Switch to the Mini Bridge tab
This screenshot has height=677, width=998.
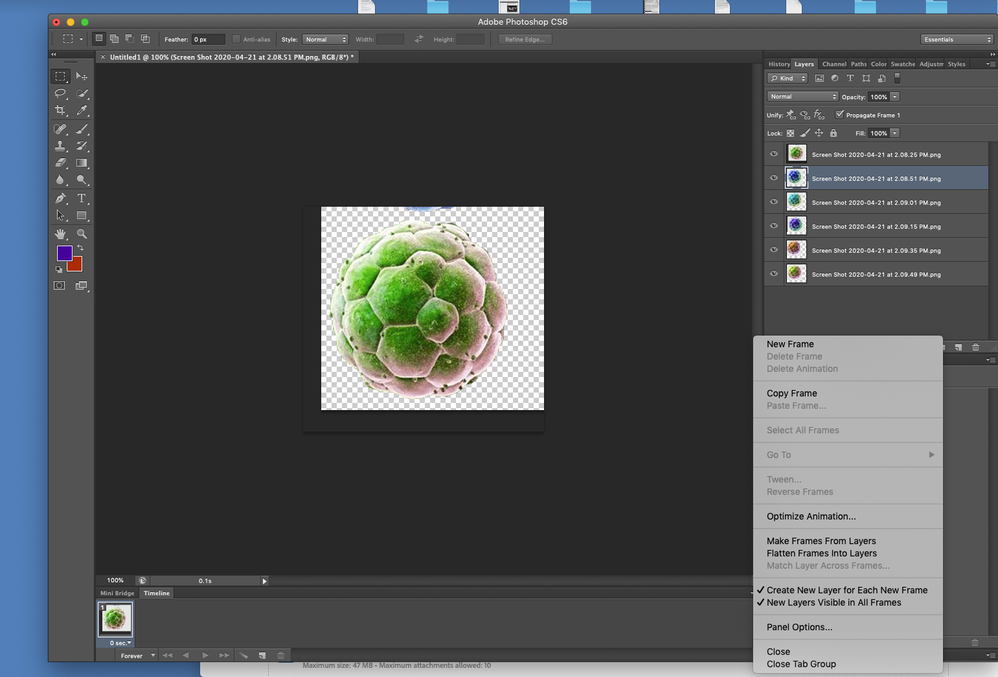point(117,593)
